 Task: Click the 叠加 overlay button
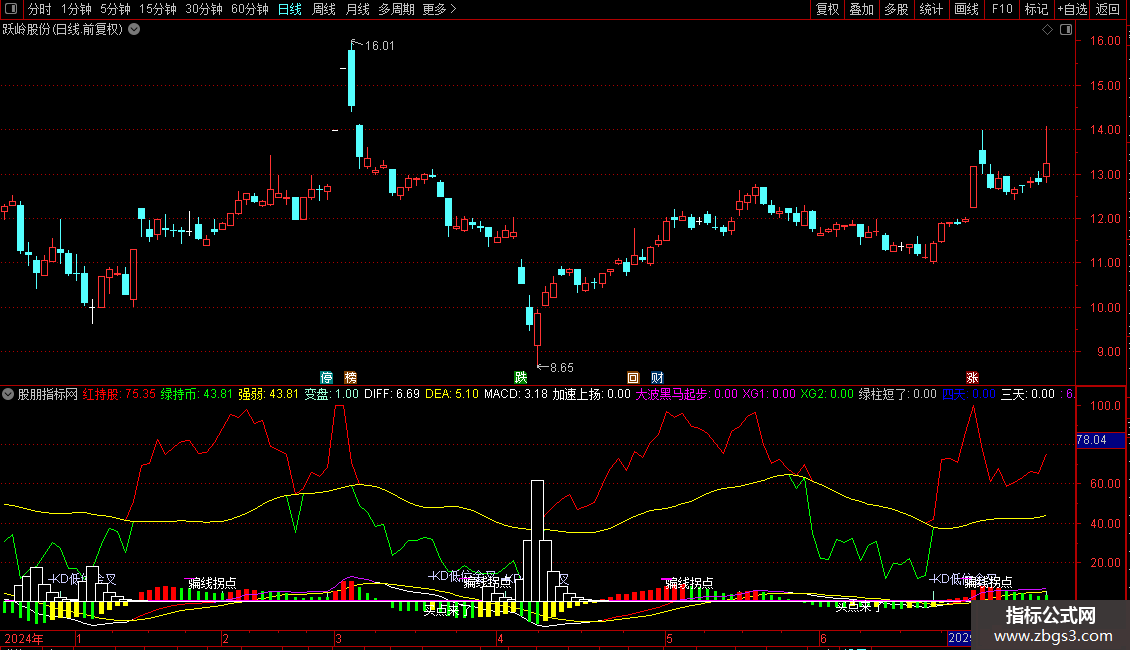(862, 9)
